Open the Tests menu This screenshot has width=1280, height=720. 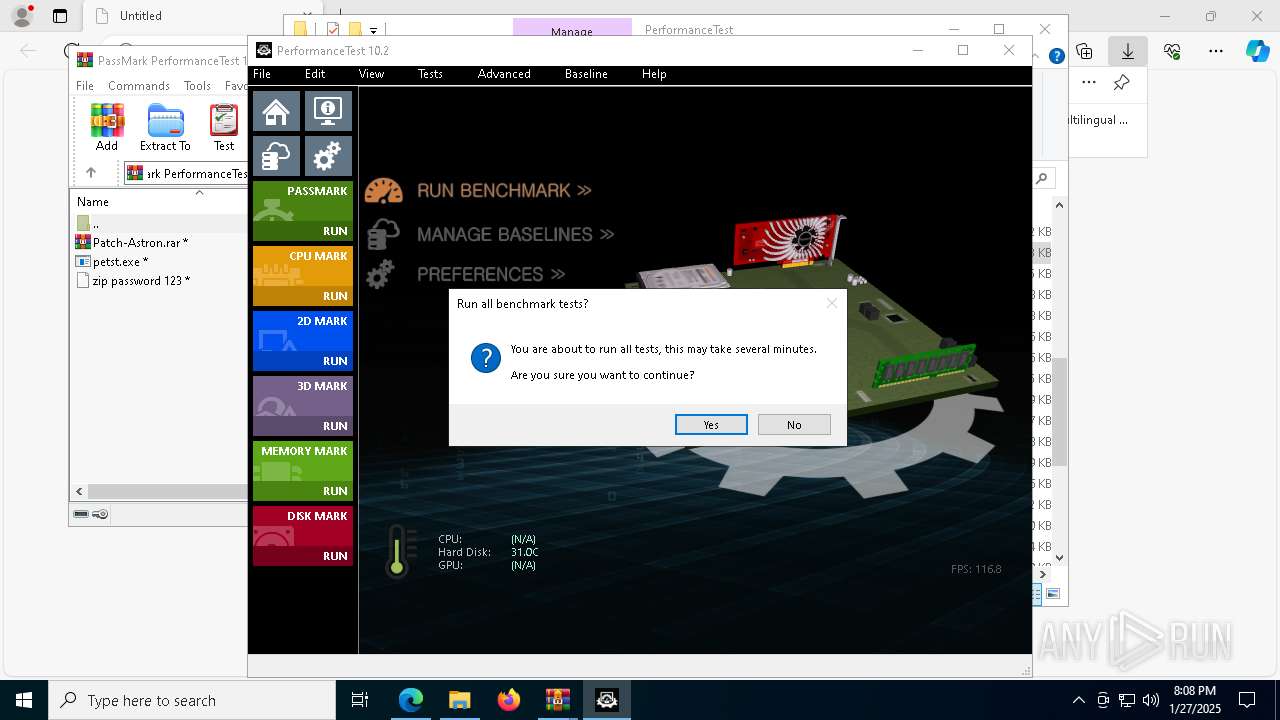(x=430, y=74)
